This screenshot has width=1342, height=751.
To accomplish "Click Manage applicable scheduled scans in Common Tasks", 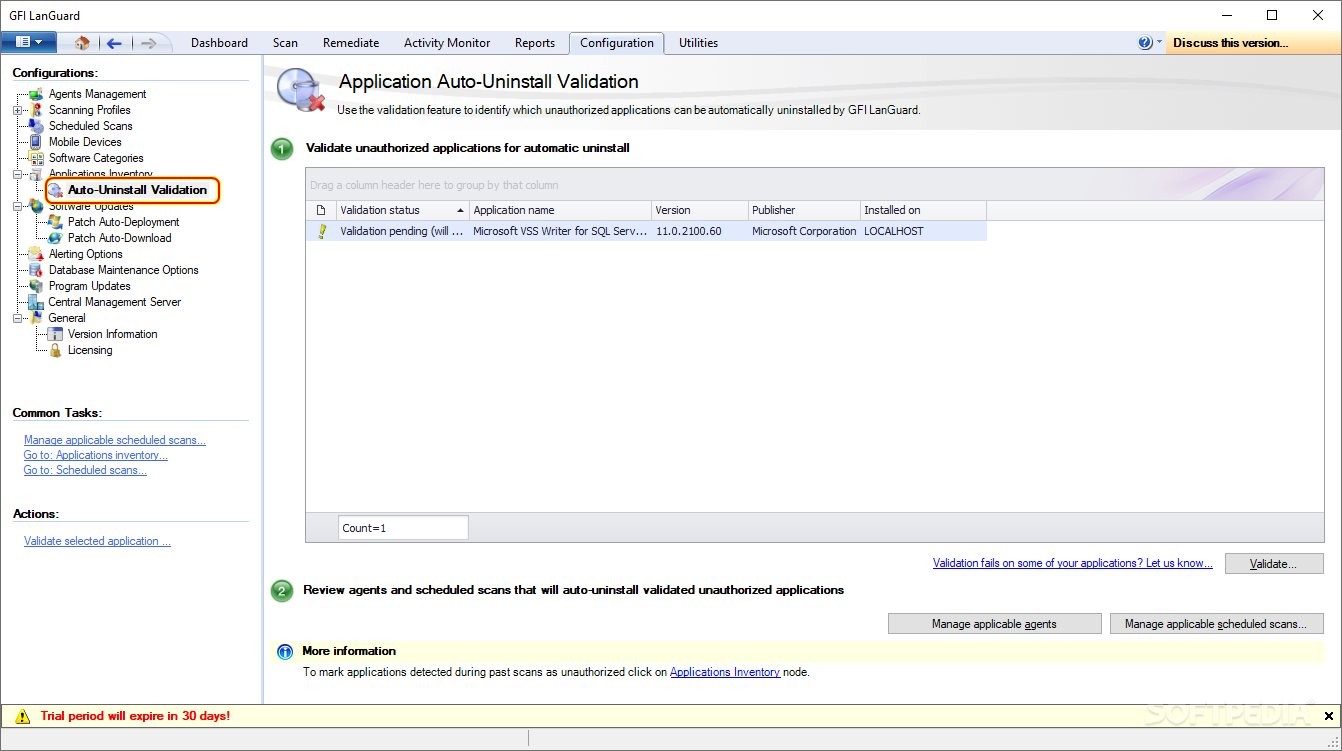I will tap(115, 440).
